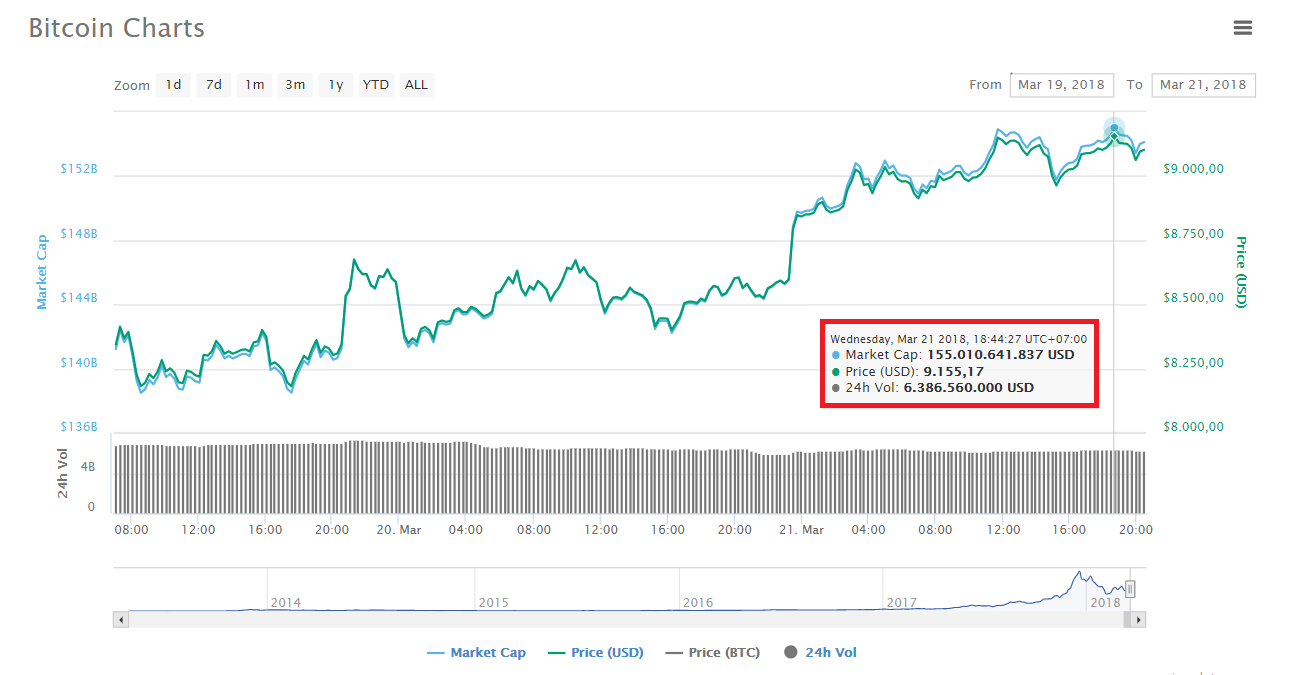Viewport: 1308px width, 675px height.
Task: Select the 1m zoom range
Action: (x=255, y=85)
